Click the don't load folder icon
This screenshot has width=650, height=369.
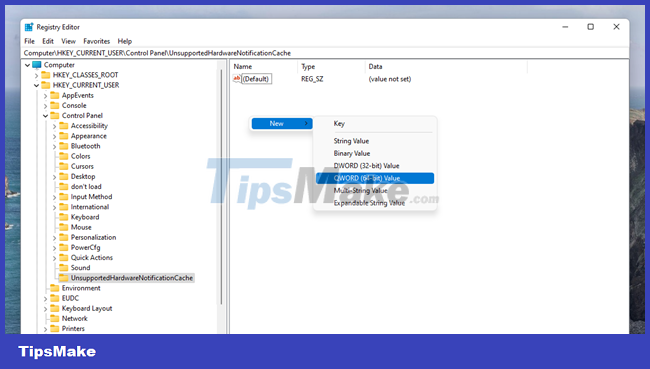63,187
